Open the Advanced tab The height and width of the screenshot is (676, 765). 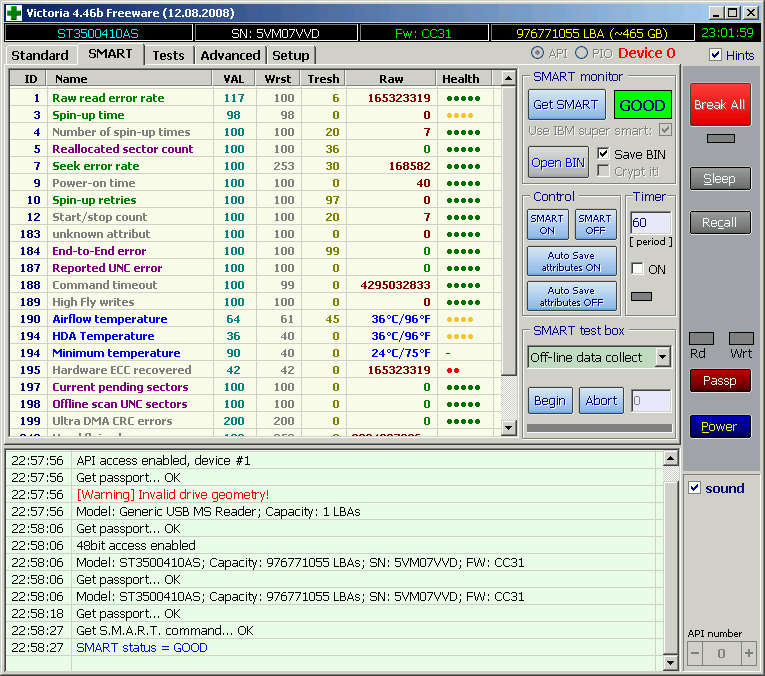tap(230, 55)
